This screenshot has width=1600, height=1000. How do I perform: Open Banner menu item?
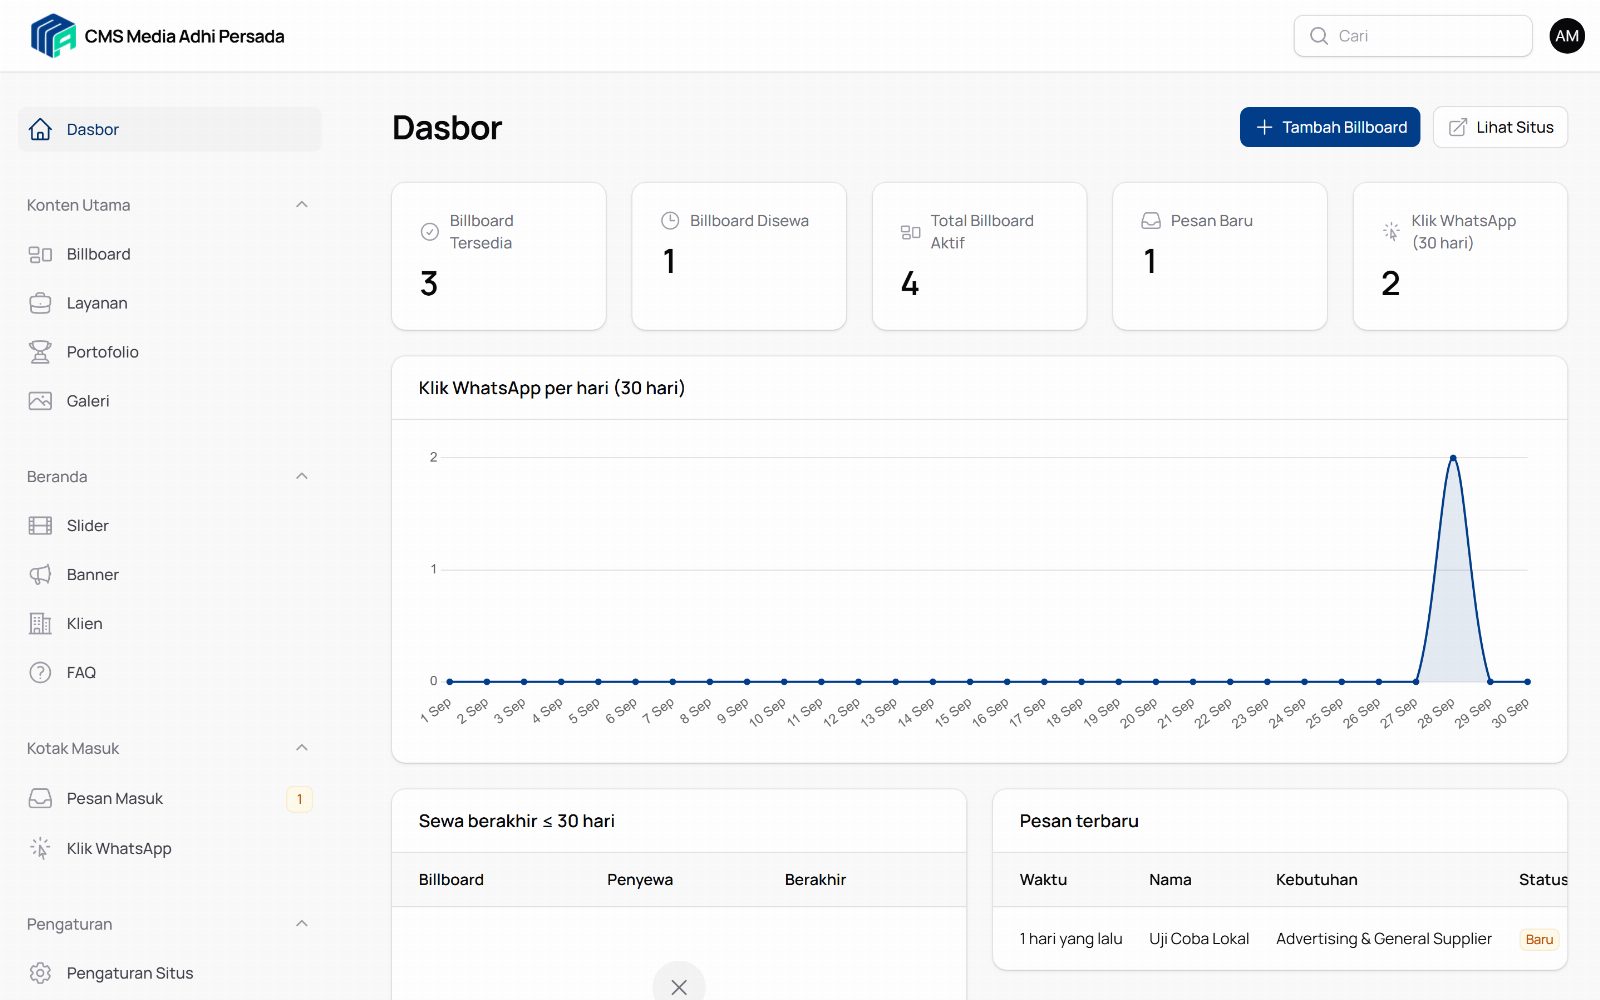point(170,575)
